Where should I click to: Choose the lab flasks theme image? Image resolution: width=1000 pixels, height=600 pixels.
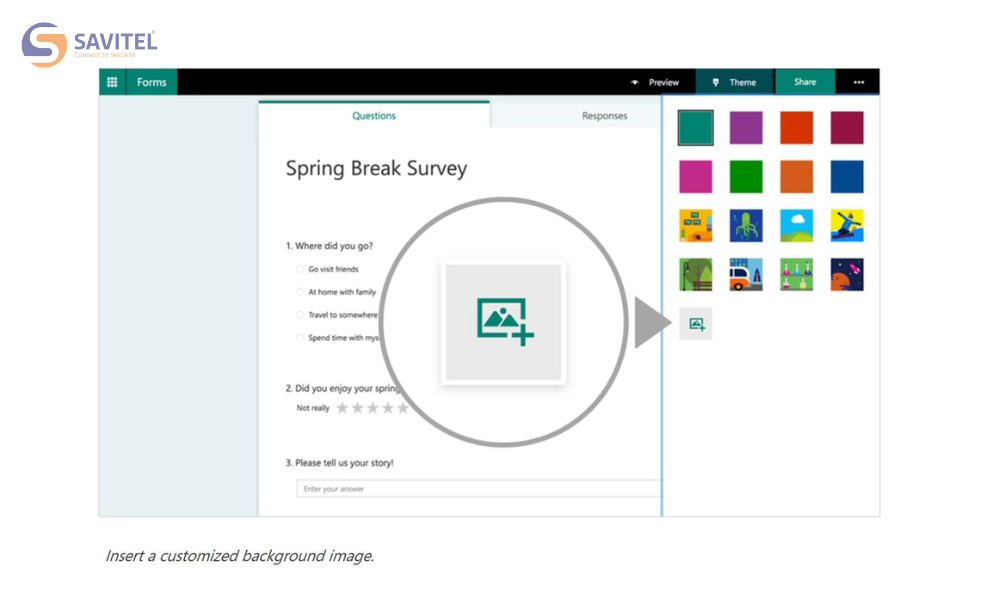[x=797, y=275]
